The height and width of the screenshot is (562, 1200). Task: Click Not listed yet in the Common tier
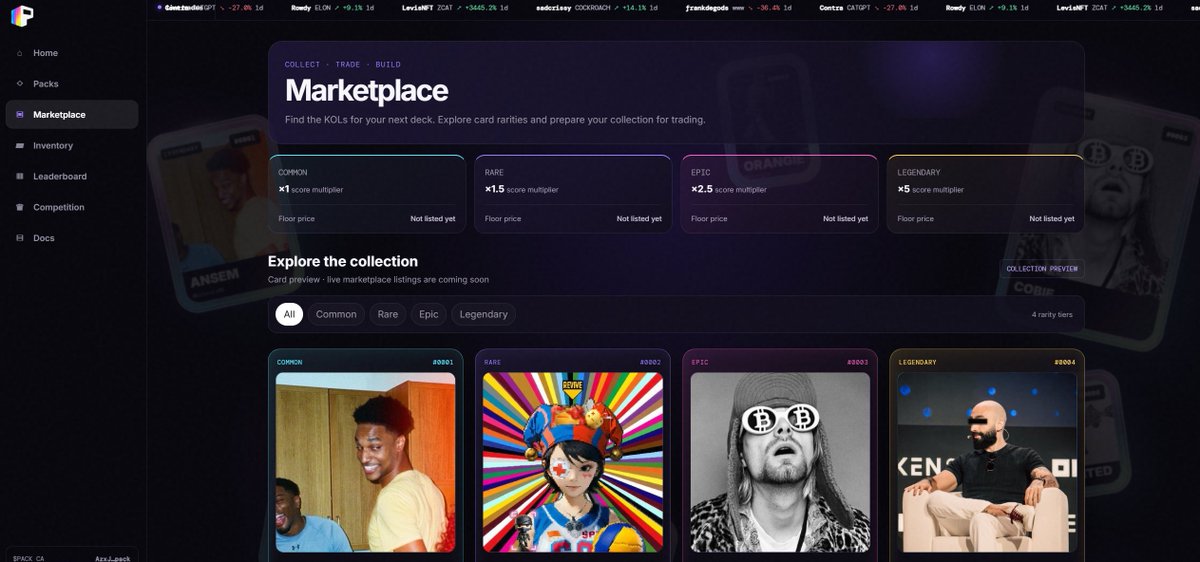click(432, 218)
